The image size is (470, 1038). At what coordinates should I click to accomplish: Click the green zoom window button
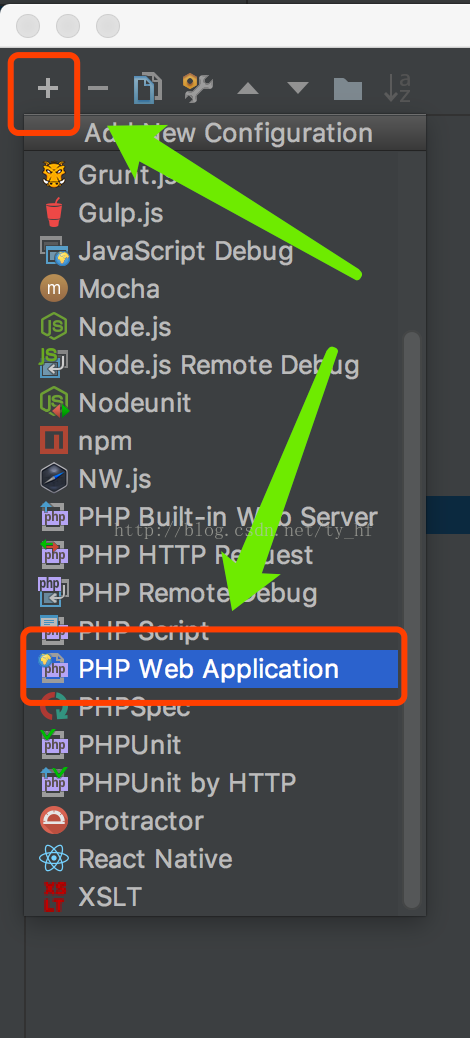tap(108, 26)
